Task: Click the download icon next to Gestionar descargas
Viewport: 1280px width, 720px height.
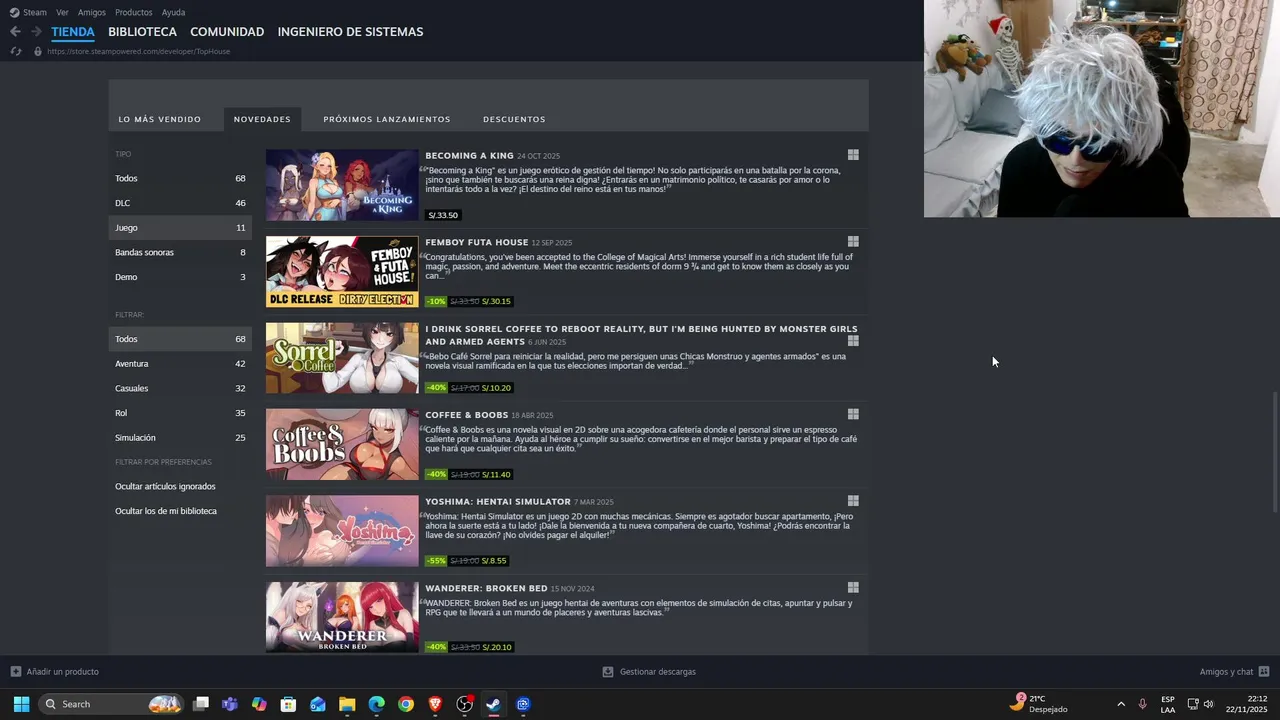Action: [x=608, y=672]
